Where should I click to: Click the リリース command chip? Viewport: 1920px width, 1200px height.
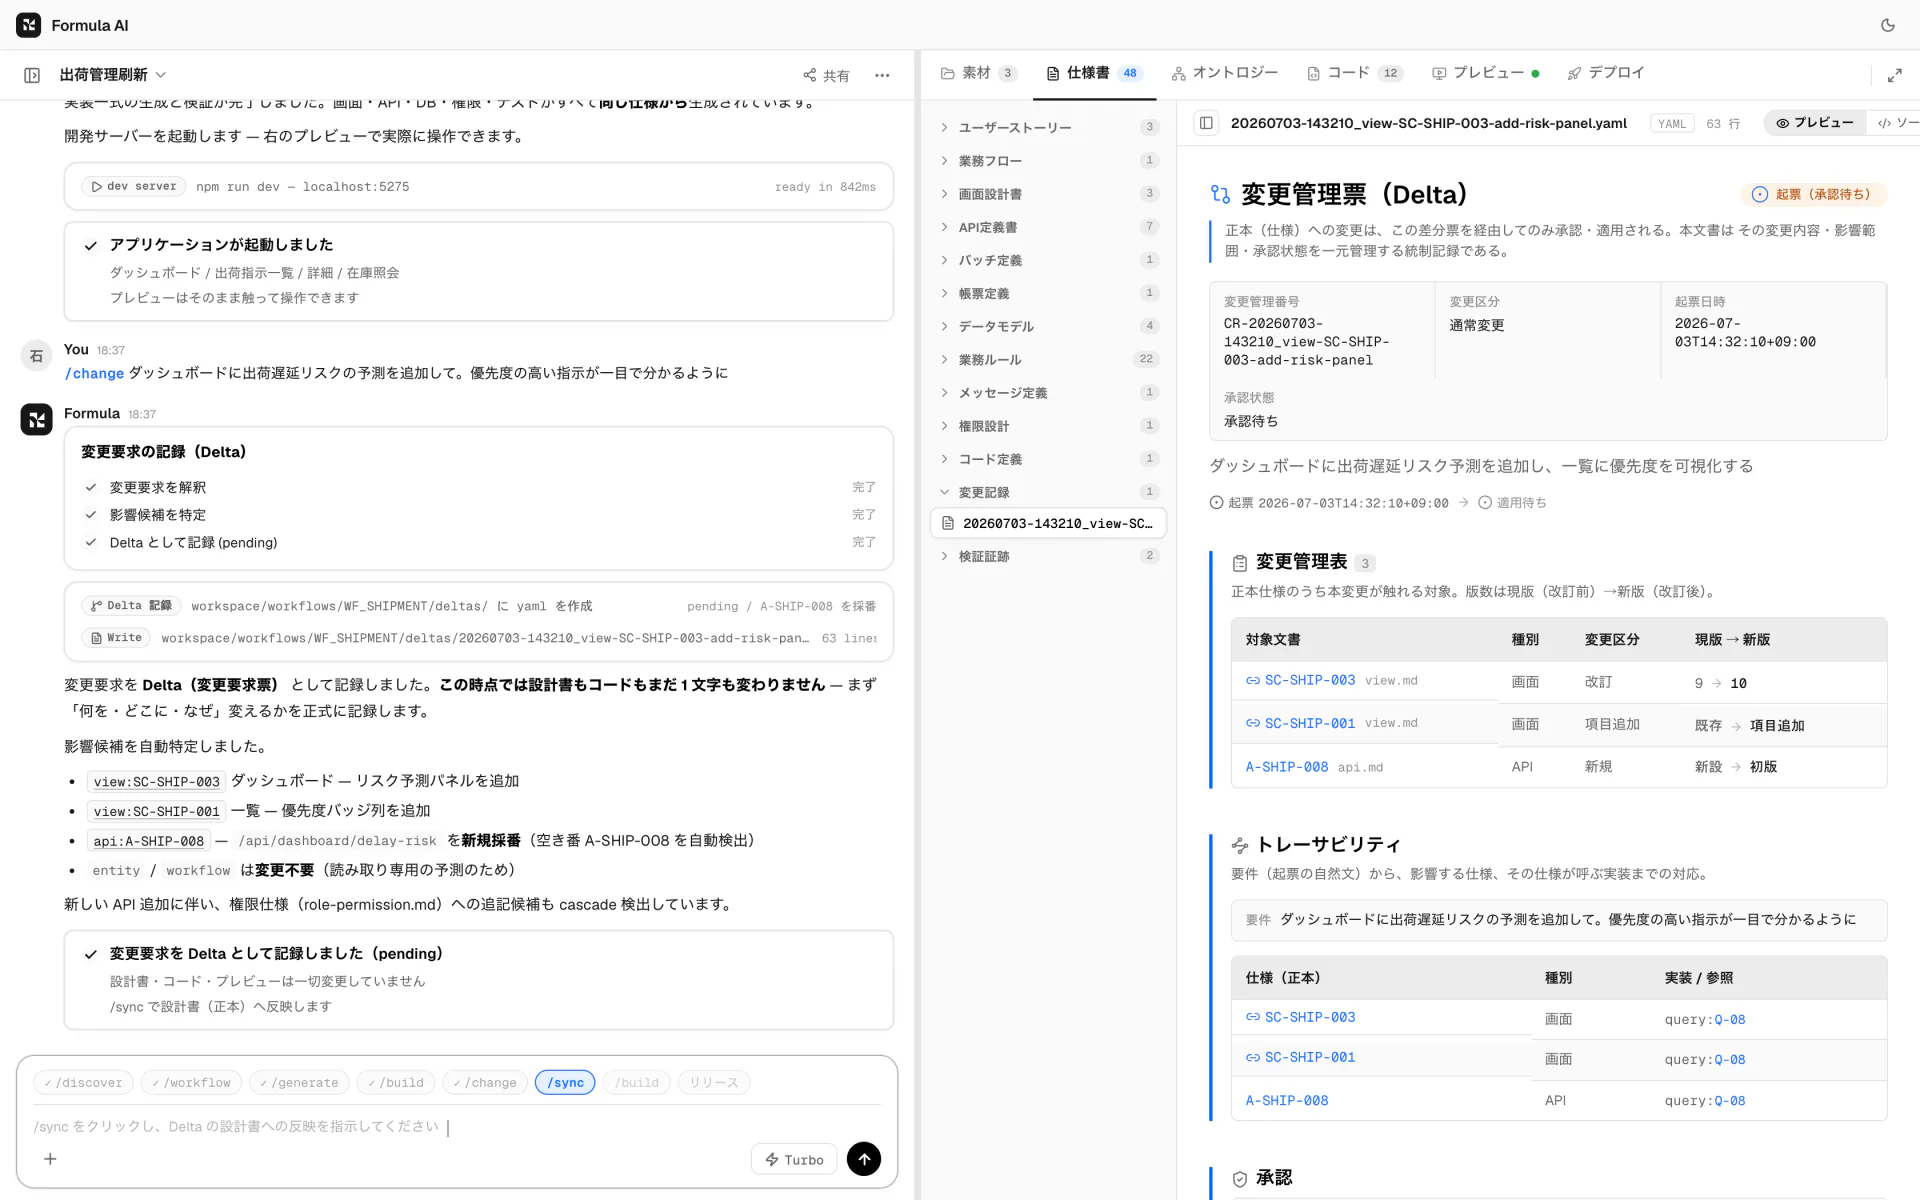pyautogui.click(x=714, y=1082)
